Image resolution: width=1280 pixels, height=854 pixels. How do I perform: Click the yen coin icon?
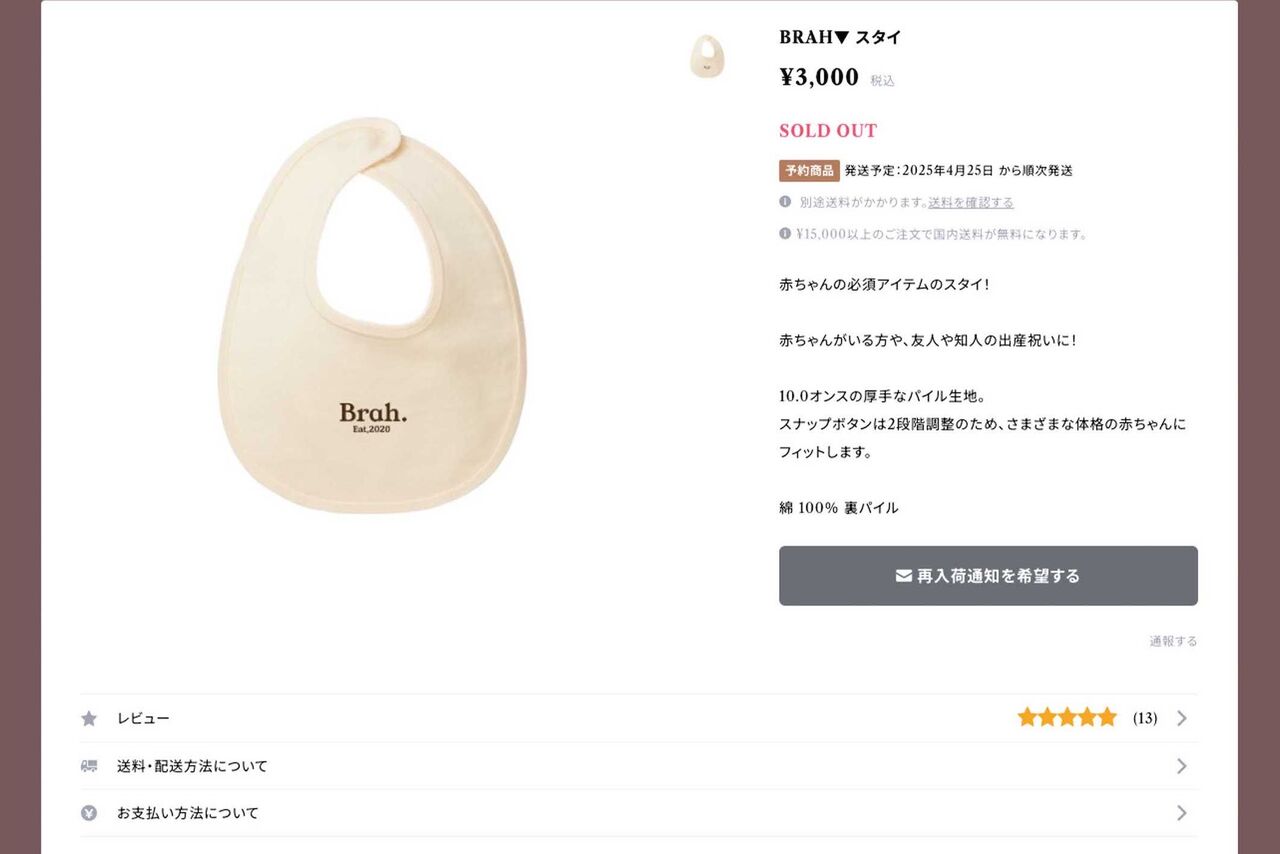pos(89,813)
